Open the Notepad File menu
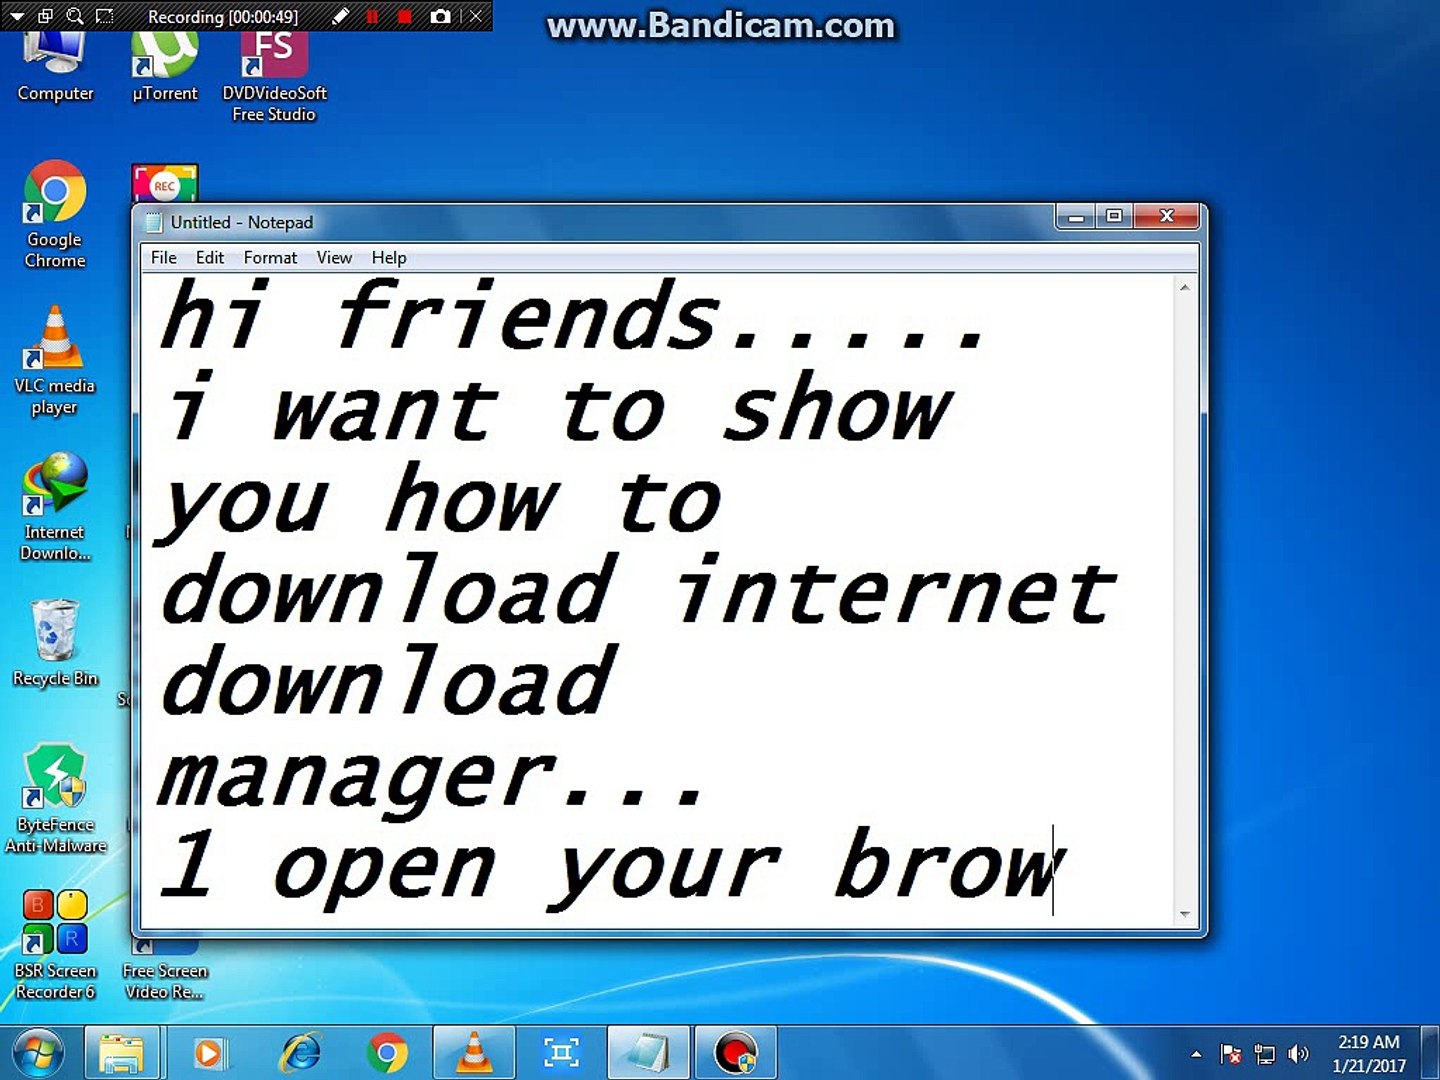Screen dimensions: 1440x1080 tap(163, 258)
